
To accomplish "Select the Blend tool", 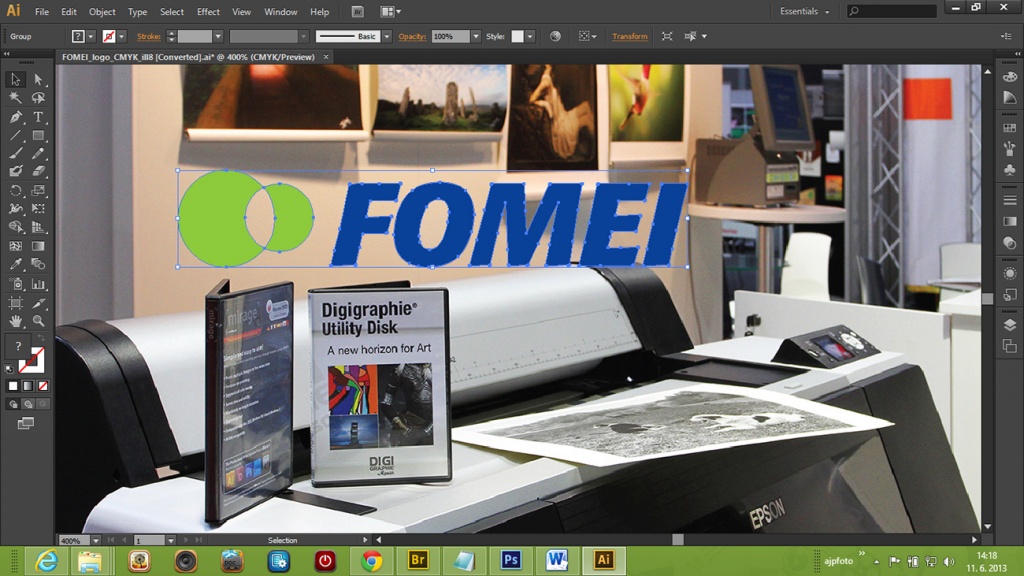I will point(38,264).
